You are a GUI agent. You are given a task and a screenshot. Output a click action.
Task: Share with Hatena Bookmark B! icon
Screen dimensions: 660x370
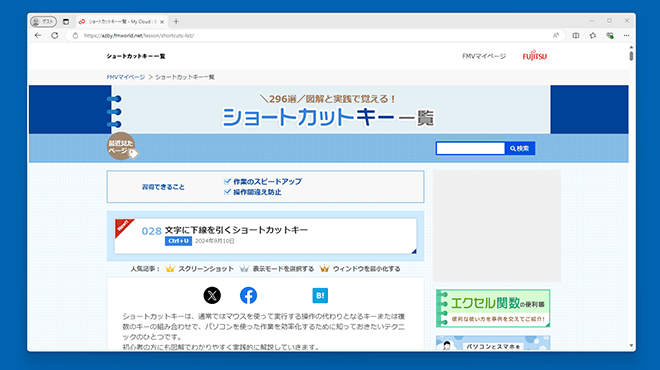tap(320, 295)
